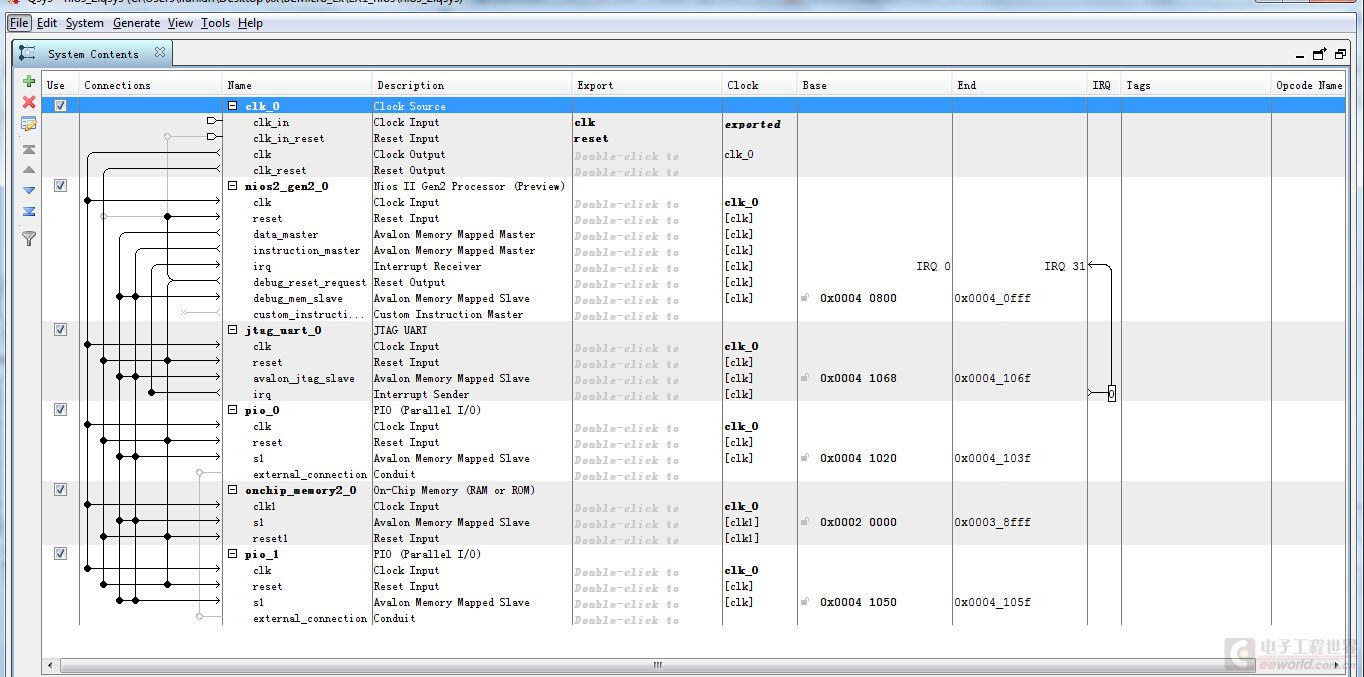Click the Description column header
1364x677 pixels.
click(x=472, y=85)
